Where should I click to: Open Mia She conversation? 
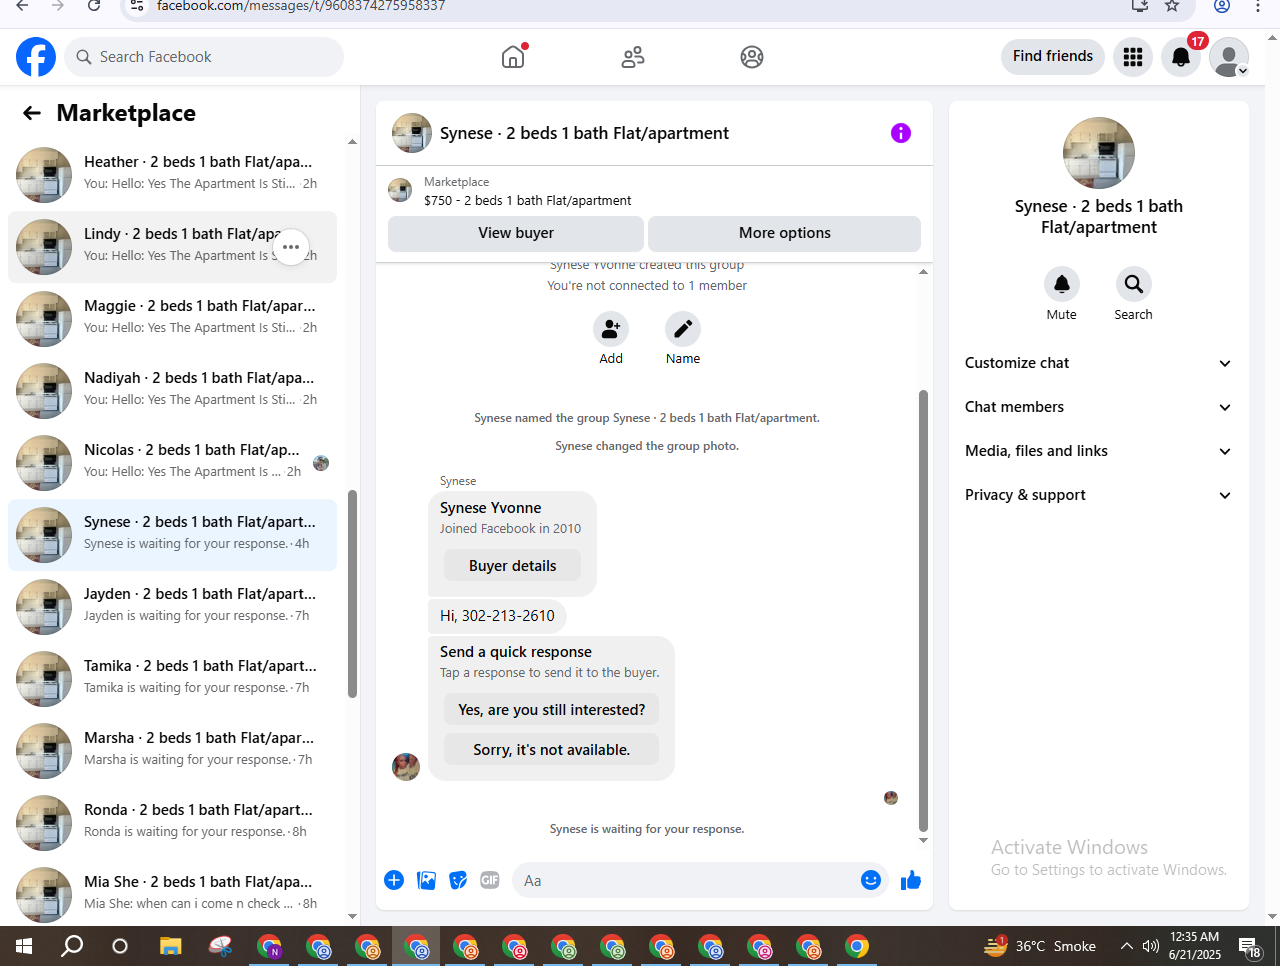coord(172,893)
